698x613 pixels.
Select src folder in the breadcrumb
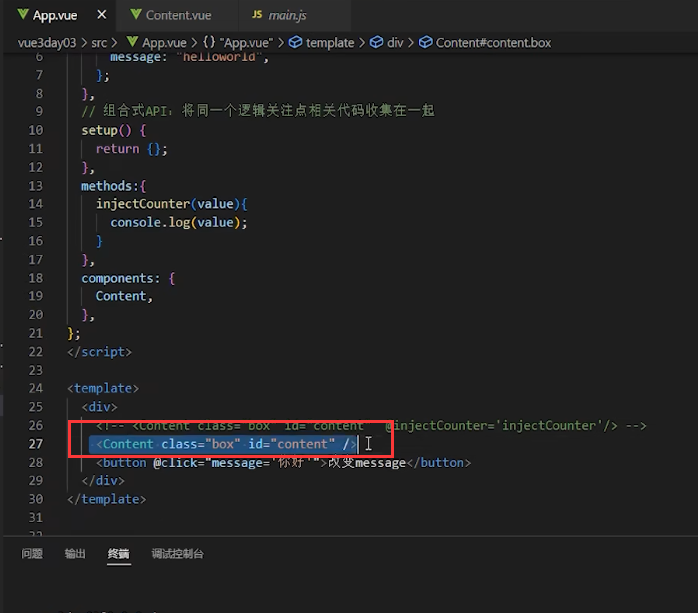[99, 43]
